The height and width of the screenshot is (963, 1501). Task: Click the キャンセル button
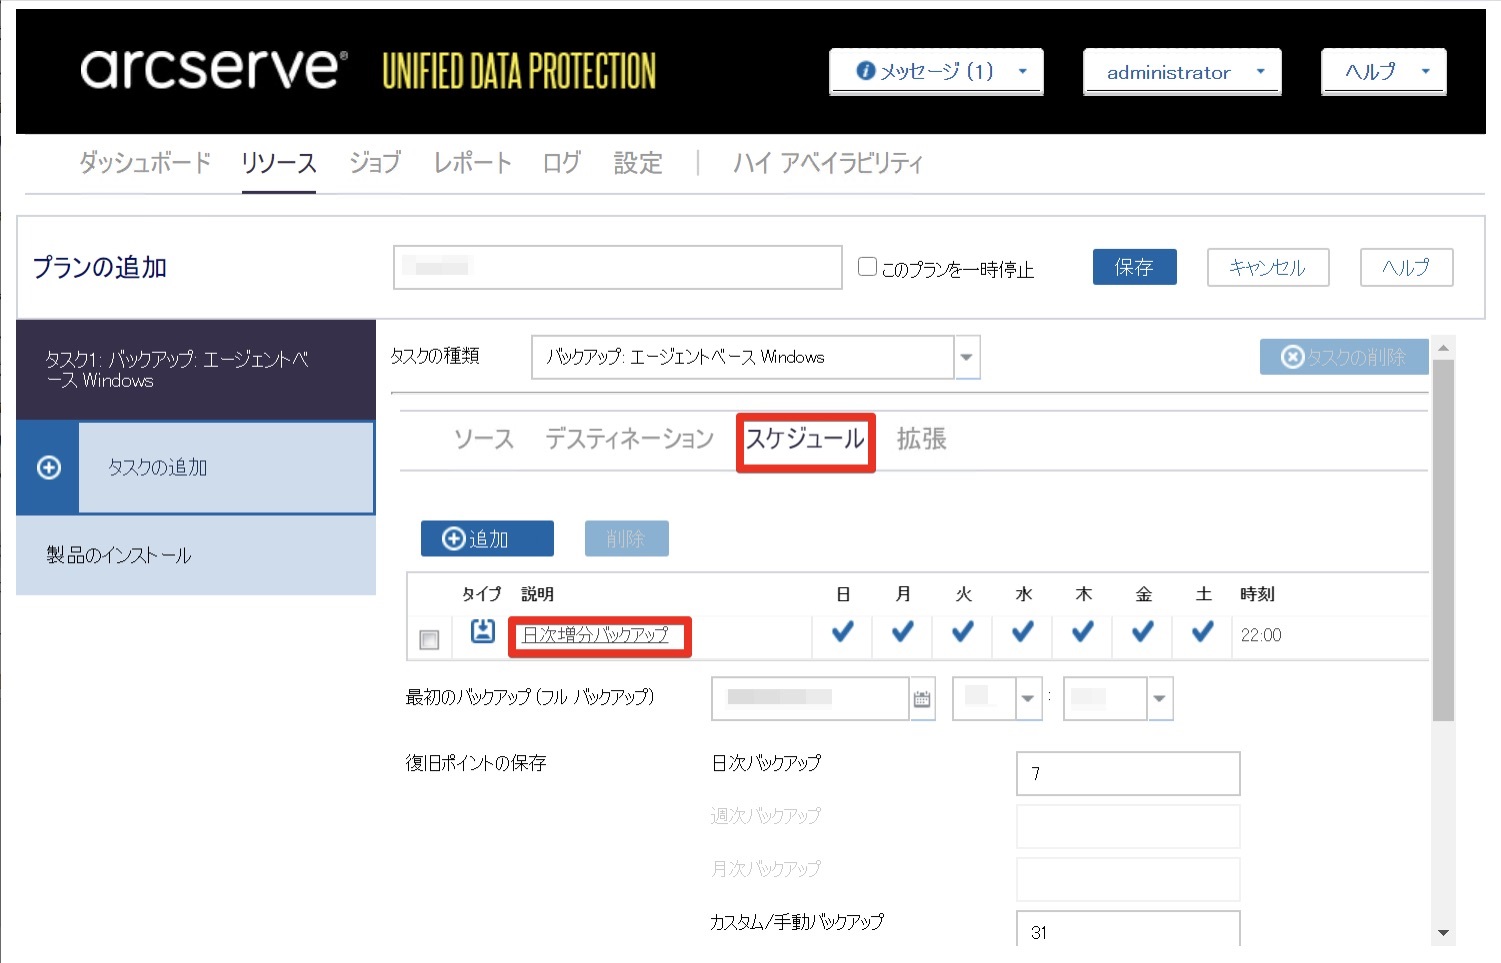pos(1268,267)
